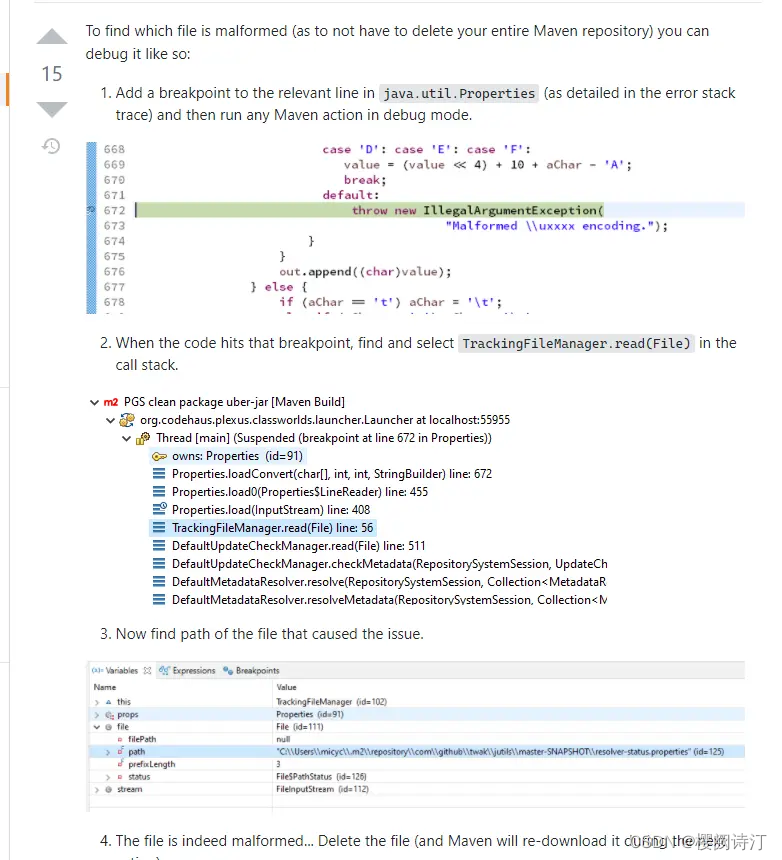The height and width of the screenshot is (860, 782).
Task: Click the java.util.Properties inline code
Action: (x=458, y=93)
